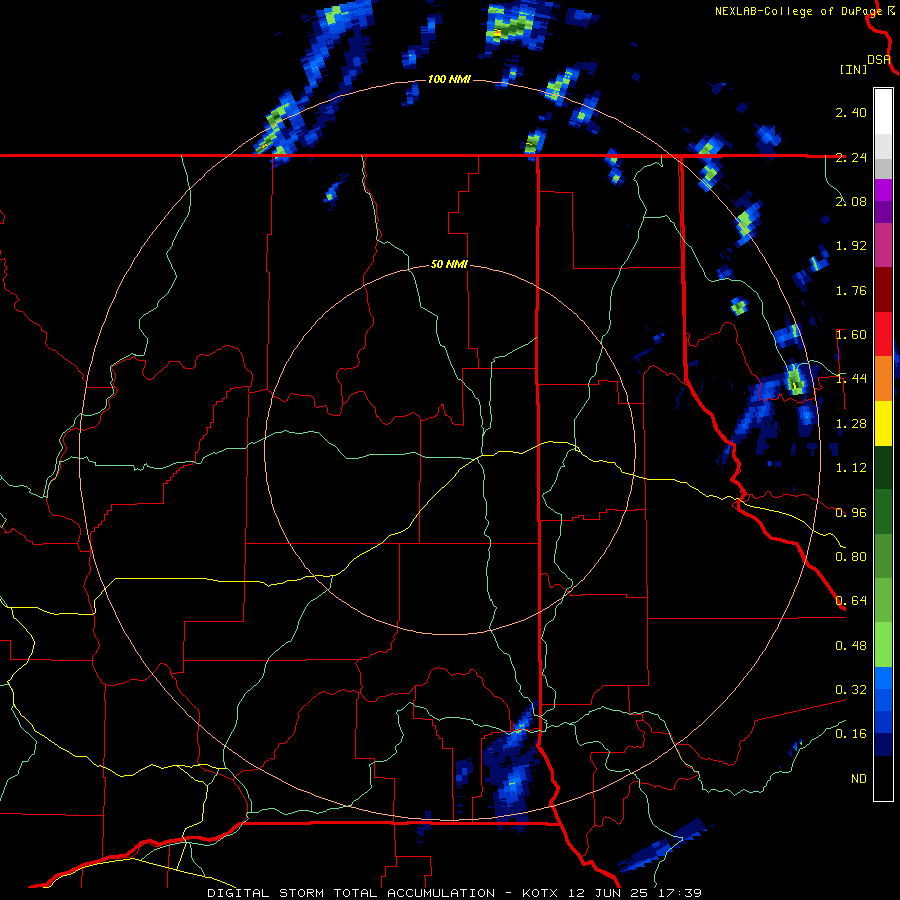This screenshot has width=900, height=900.
Task: Click the 1.92 legend value
Action: point(851,246)
